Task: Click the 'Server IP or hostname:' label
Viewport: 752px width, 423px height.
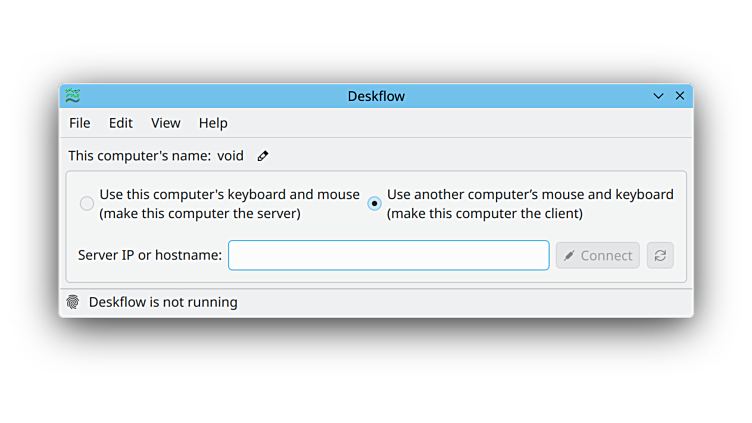Action: pyautogui.click(x=150, y=255)
